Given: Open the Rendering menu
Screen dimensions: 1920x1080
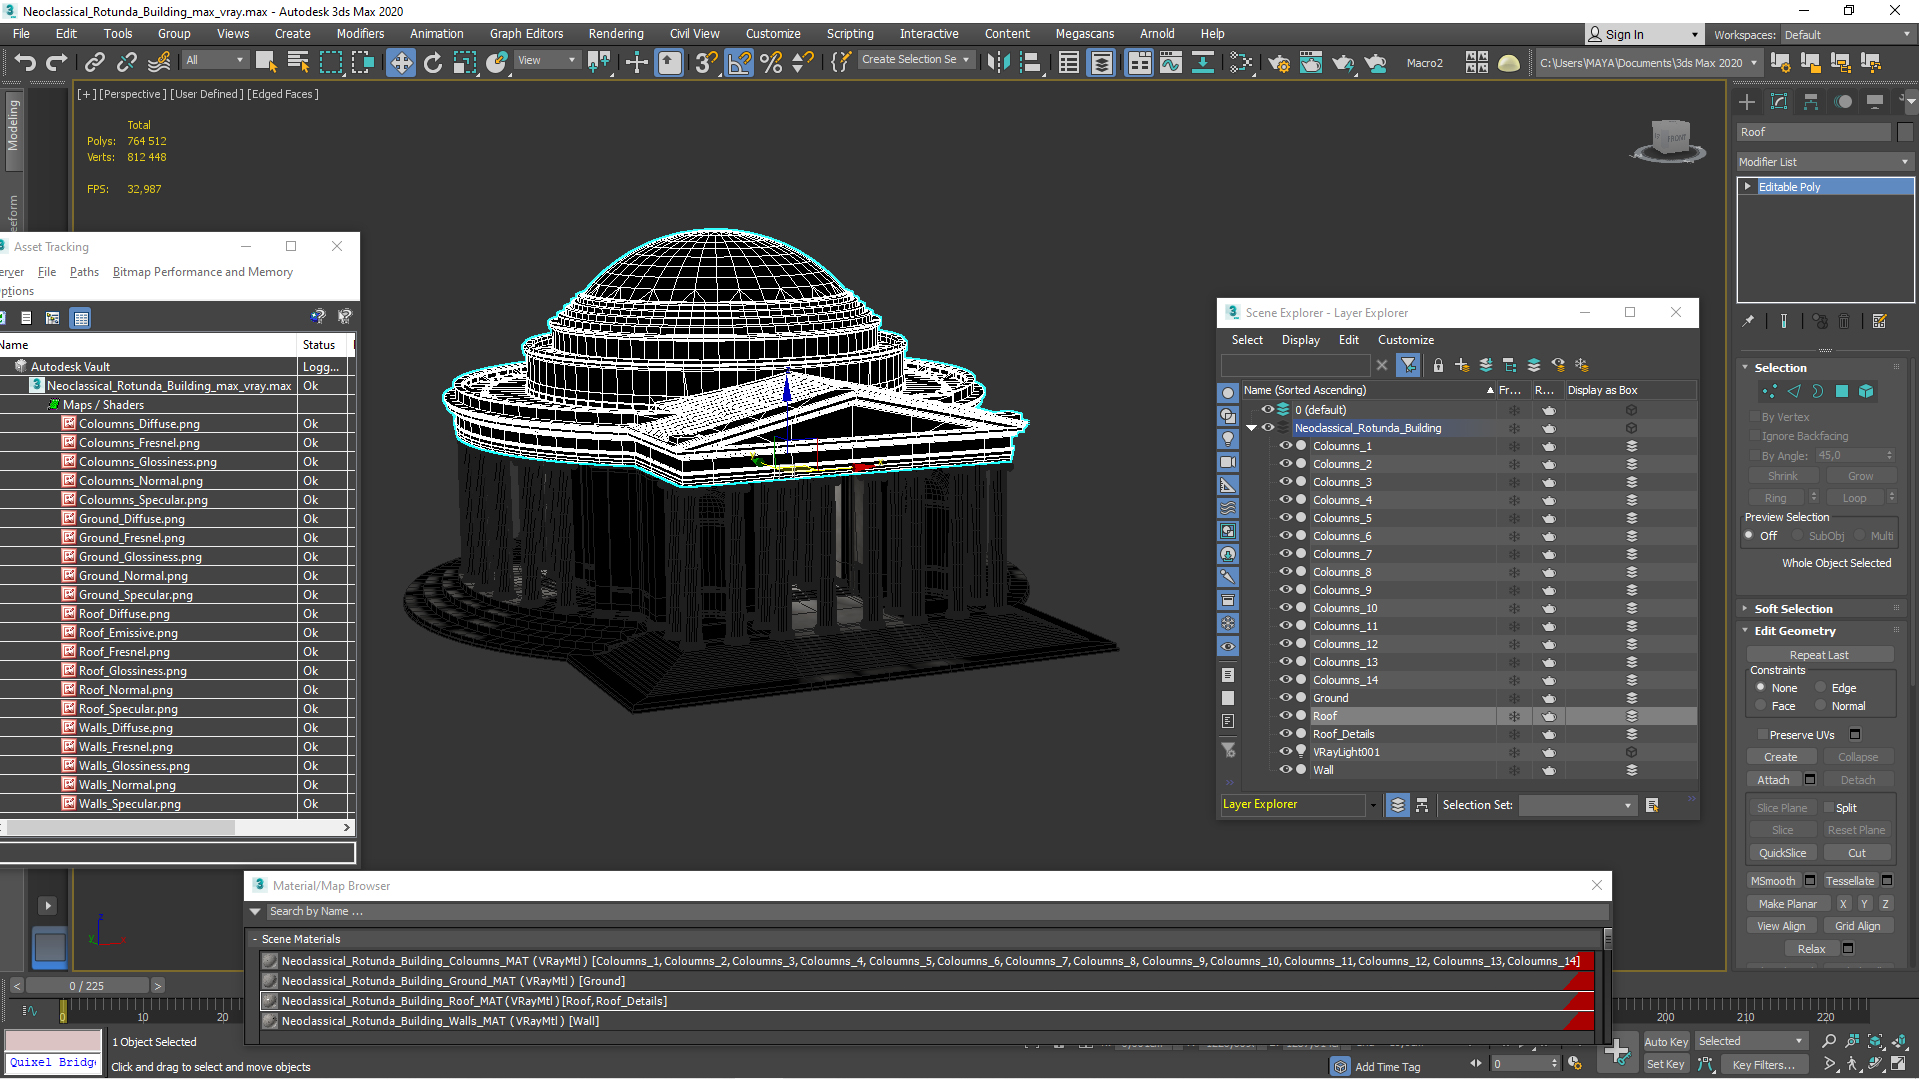Looking at the screenshot, I should 616,34.
